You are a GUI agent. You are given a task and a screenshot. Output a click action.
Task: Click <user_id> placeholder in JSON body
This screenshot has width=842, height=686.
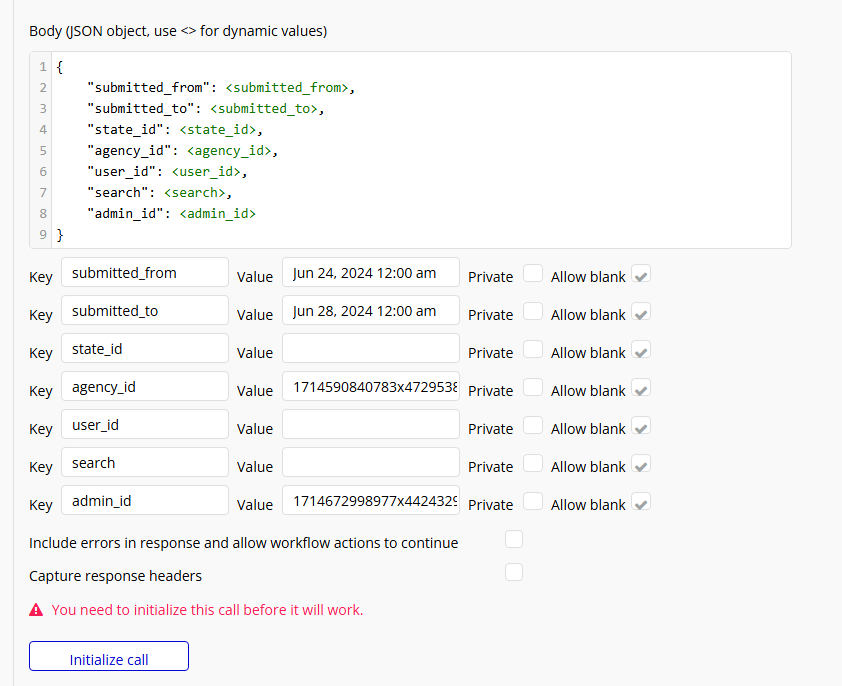(x=206, y=171)
